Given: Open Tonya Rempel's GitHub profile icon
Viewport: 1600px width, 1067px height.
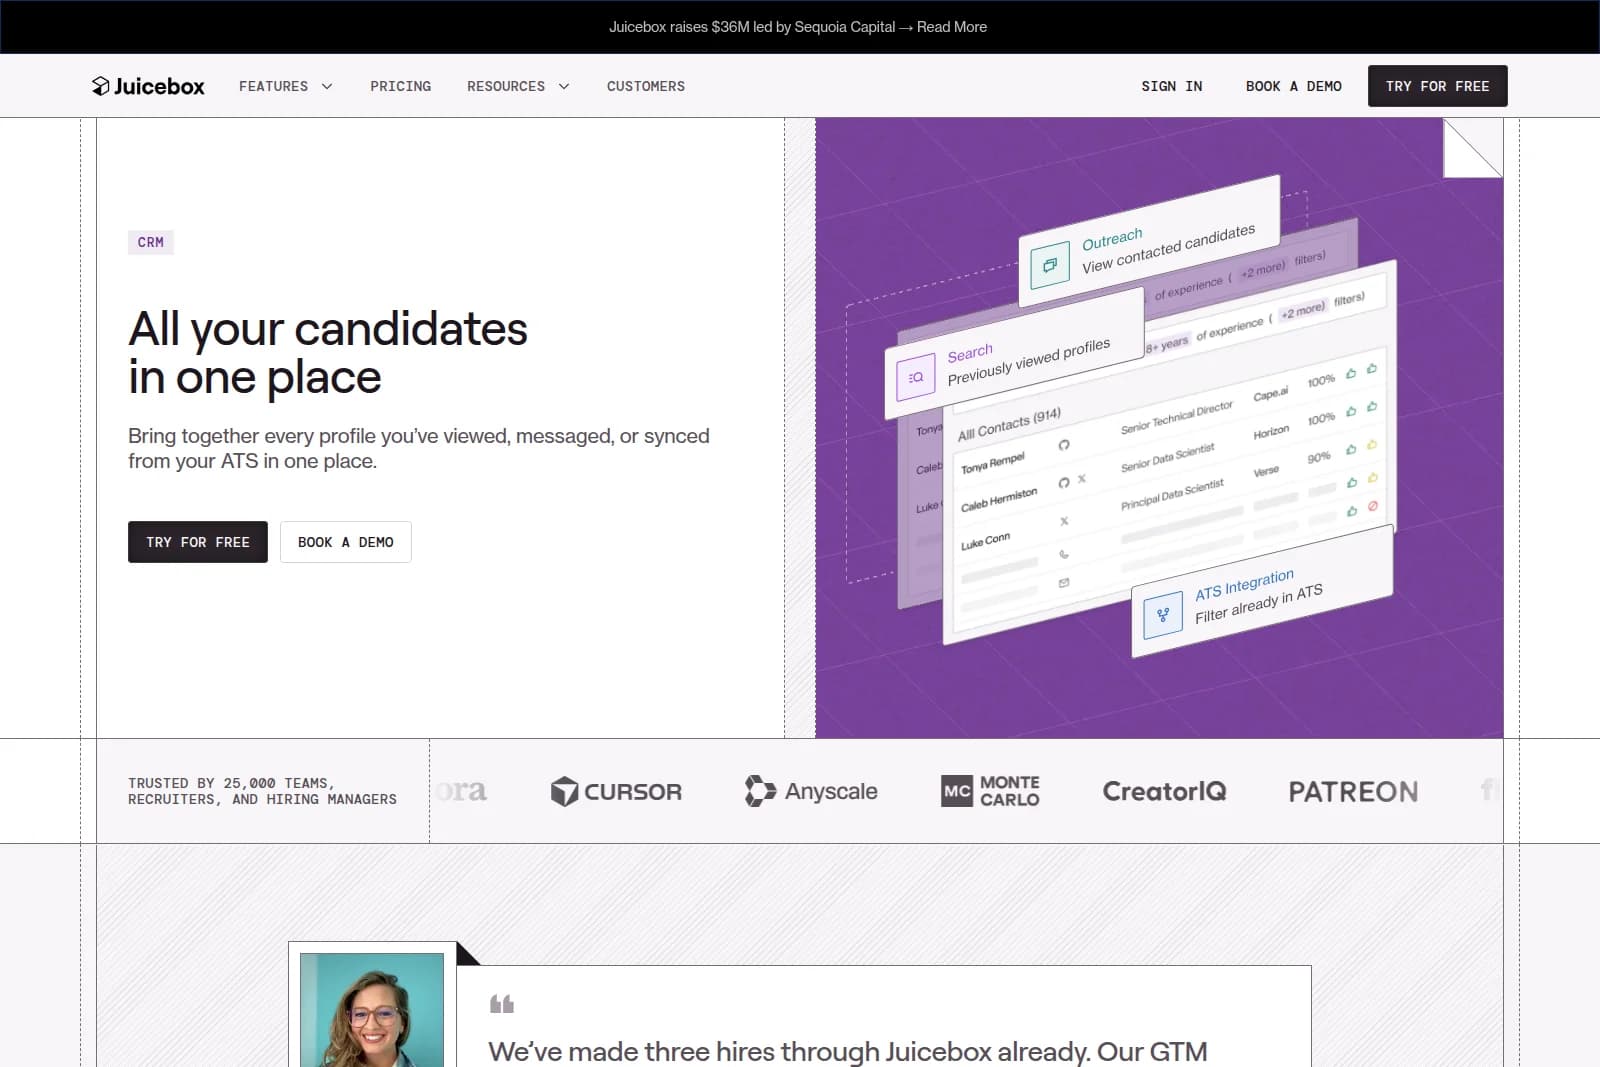Looking at the screenshot, I should [1064, 445].
